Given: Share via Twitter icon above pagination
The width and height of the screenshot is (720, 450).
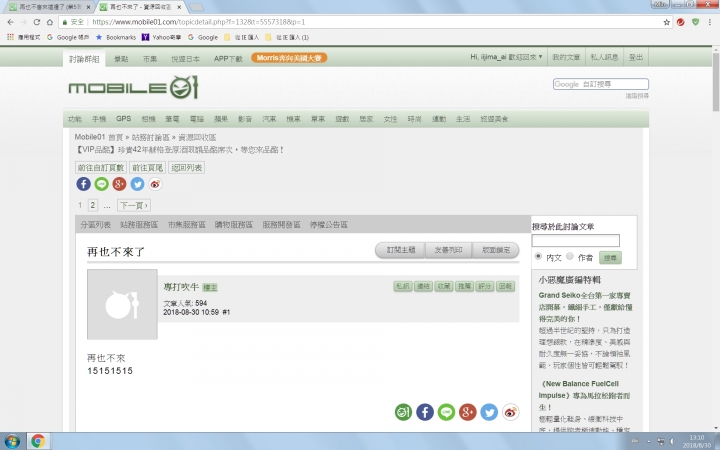Looking at the screenshot, I should [x=137, y=184].
